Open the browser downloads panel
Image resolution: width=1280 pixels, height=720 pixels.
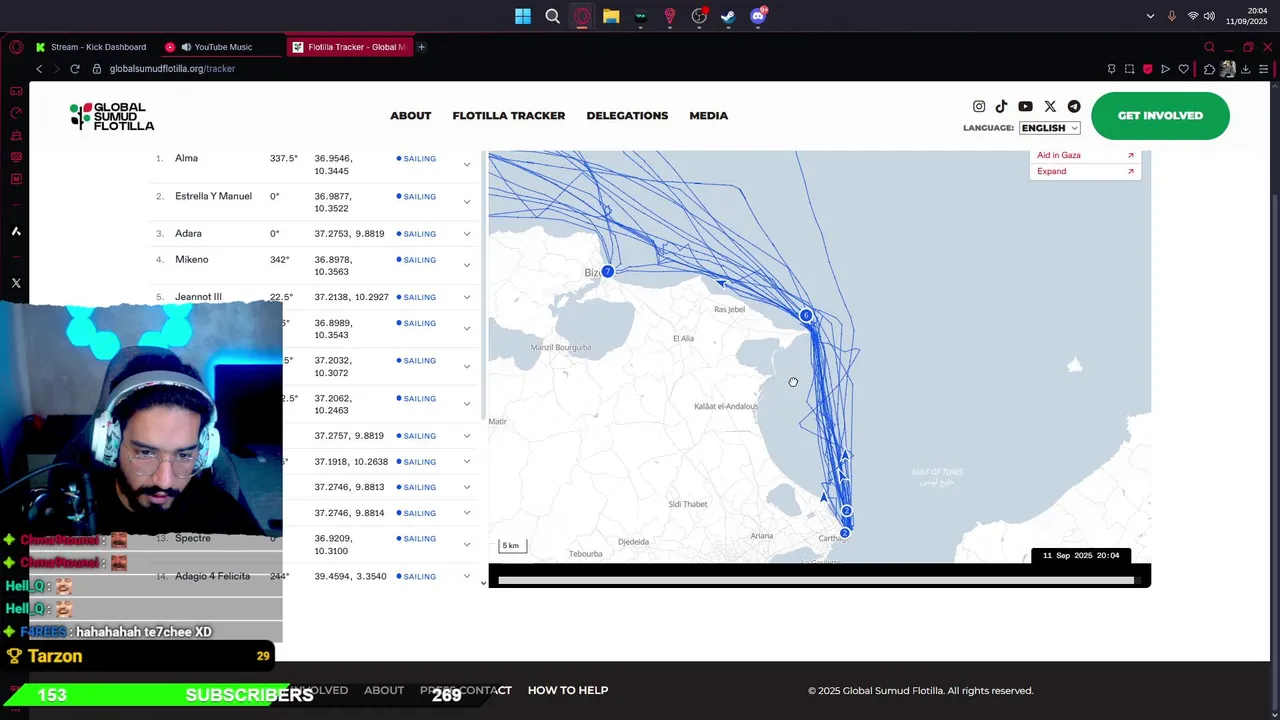[x=1246, y=69]
